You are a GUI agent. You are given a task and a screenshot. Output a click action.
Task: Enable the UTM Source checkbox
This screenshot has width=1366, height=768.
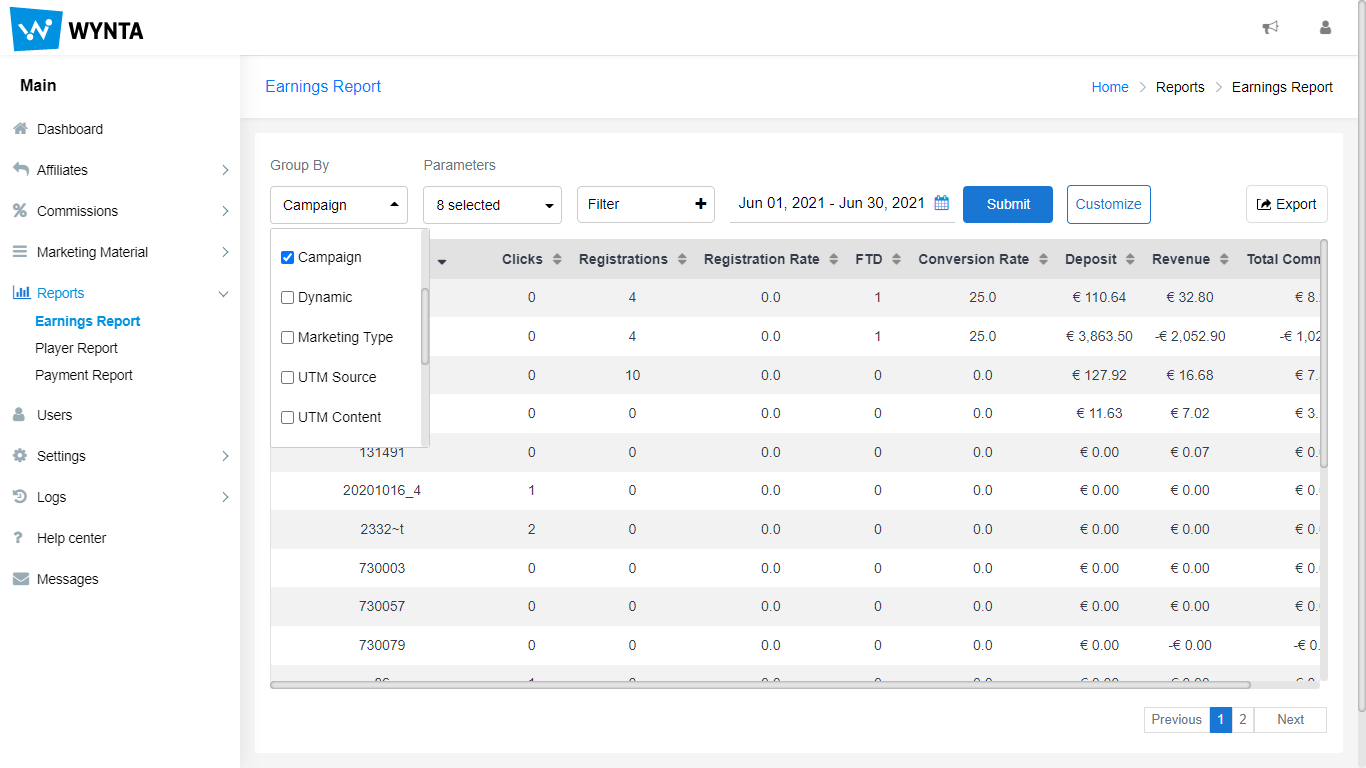[x=288, y=377]
